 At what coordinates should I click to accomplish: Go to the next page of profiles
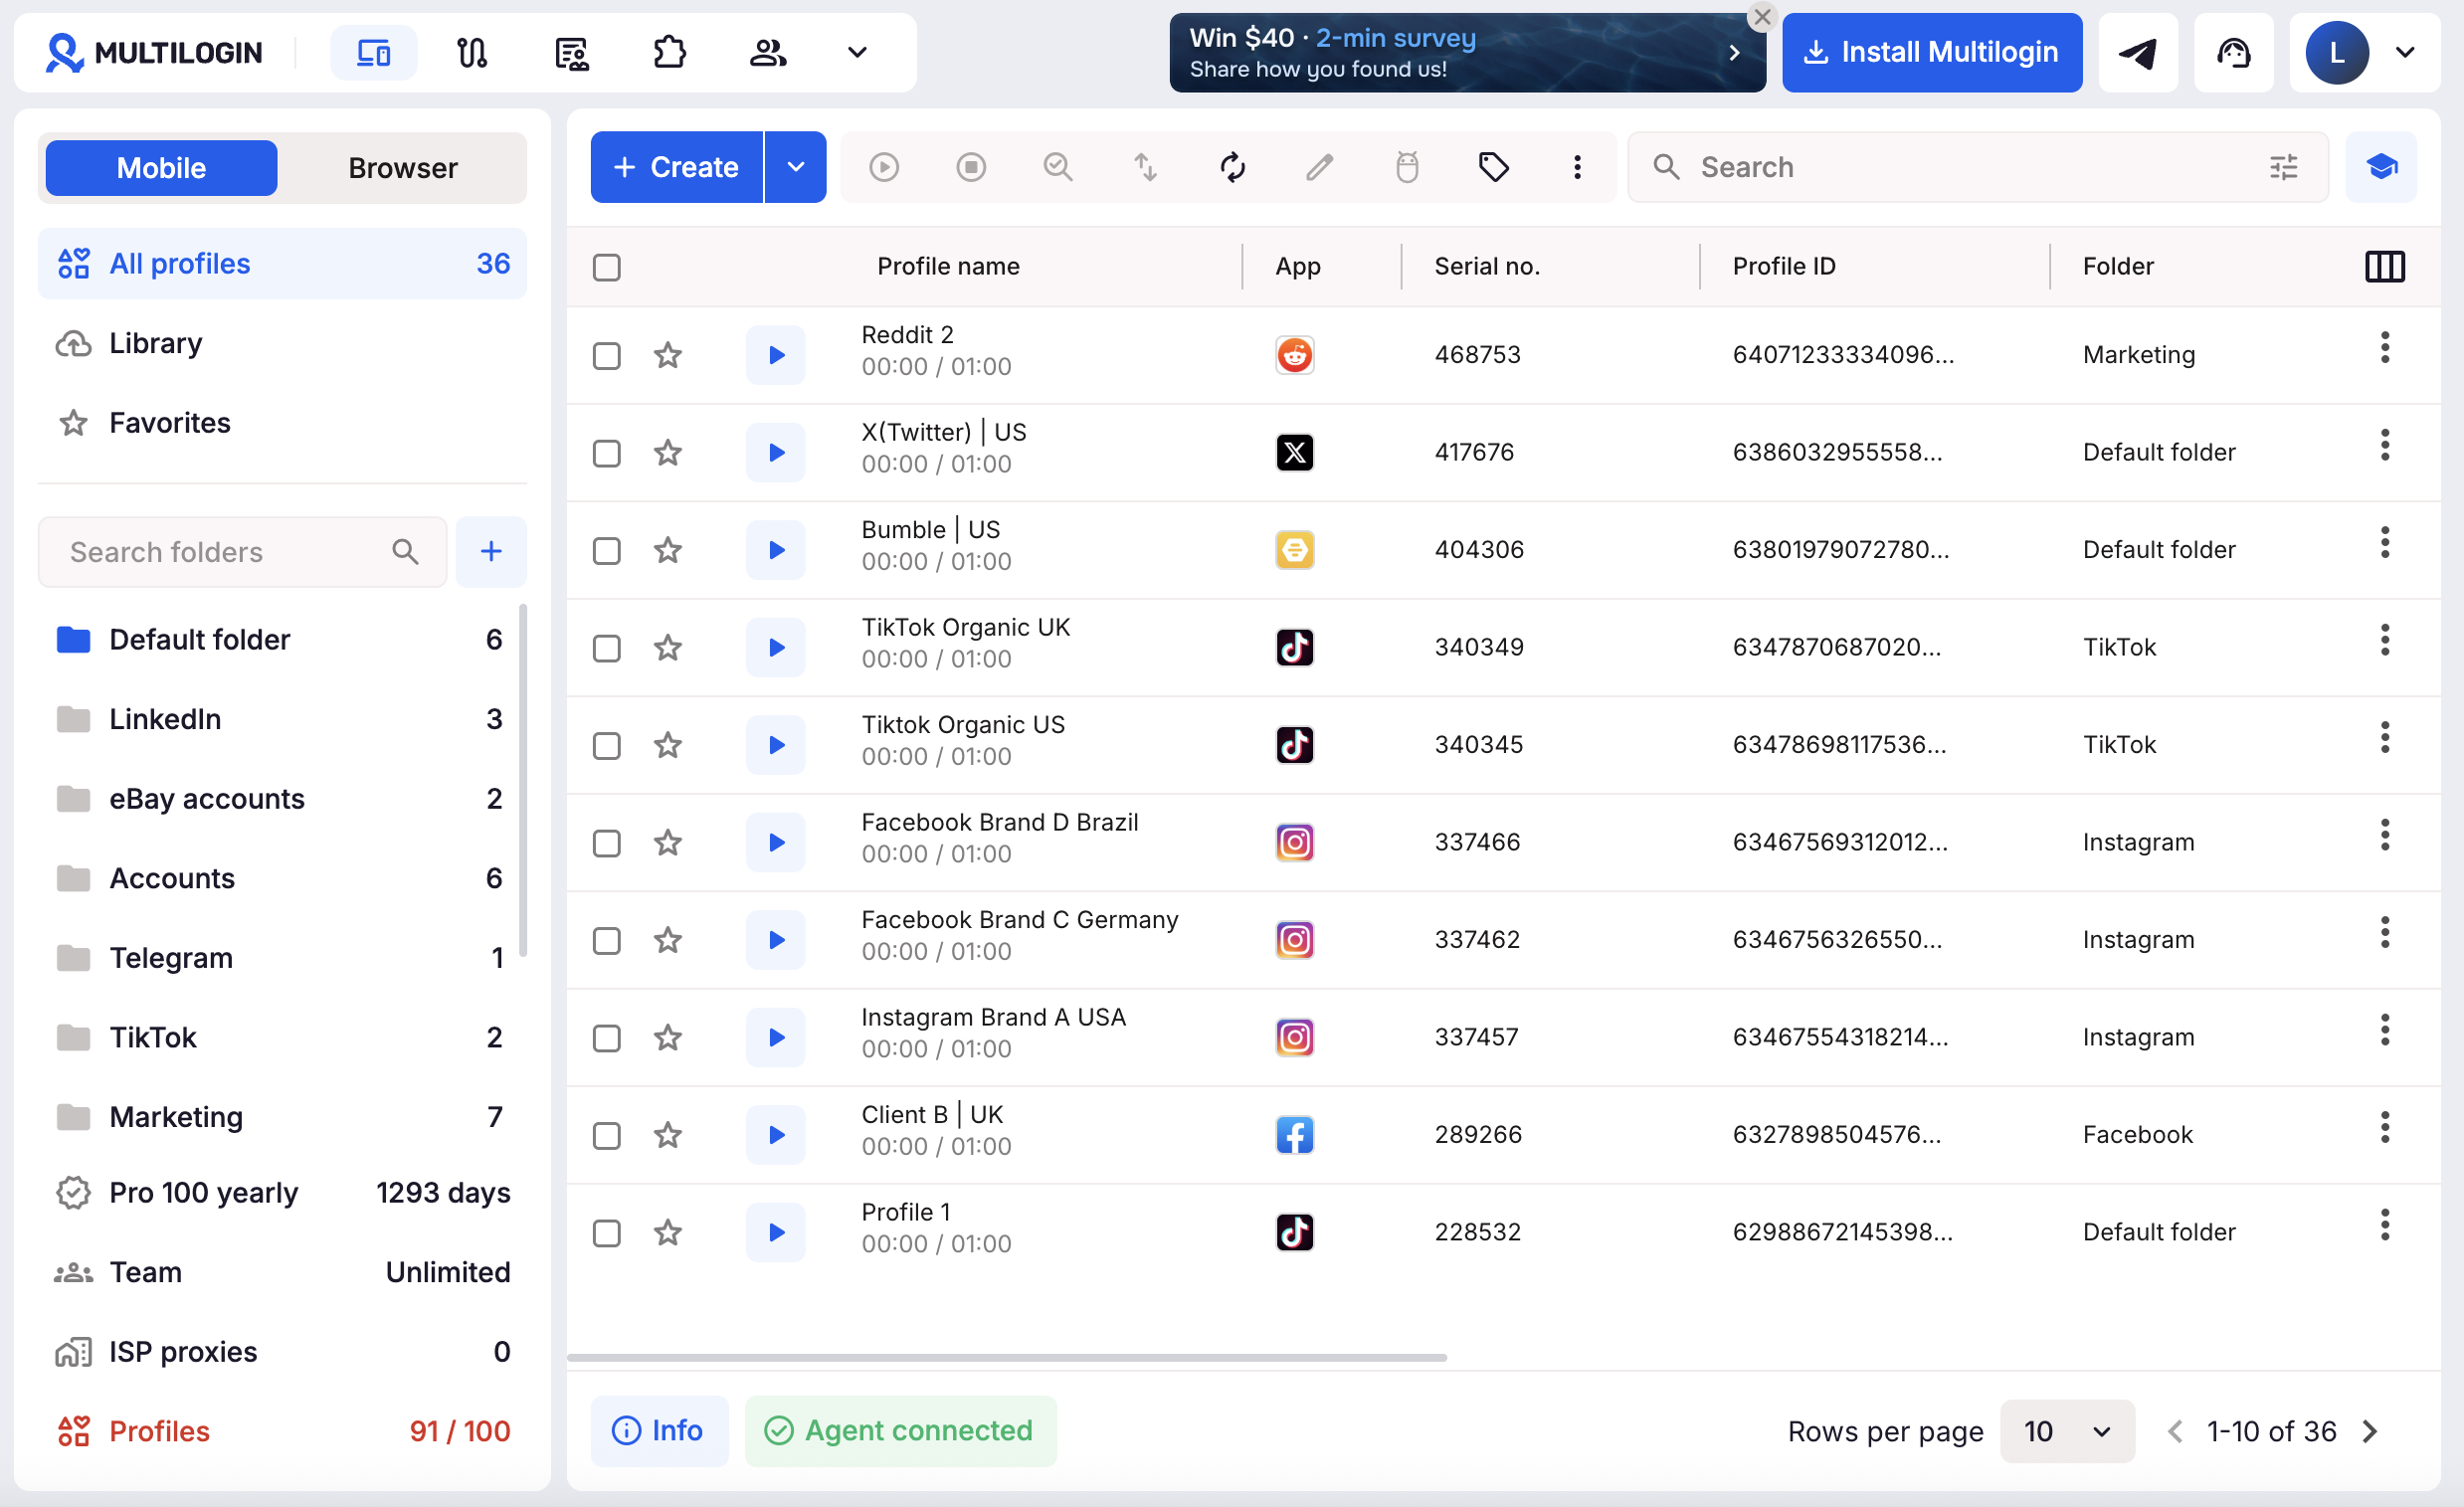coord(2369,1431)
